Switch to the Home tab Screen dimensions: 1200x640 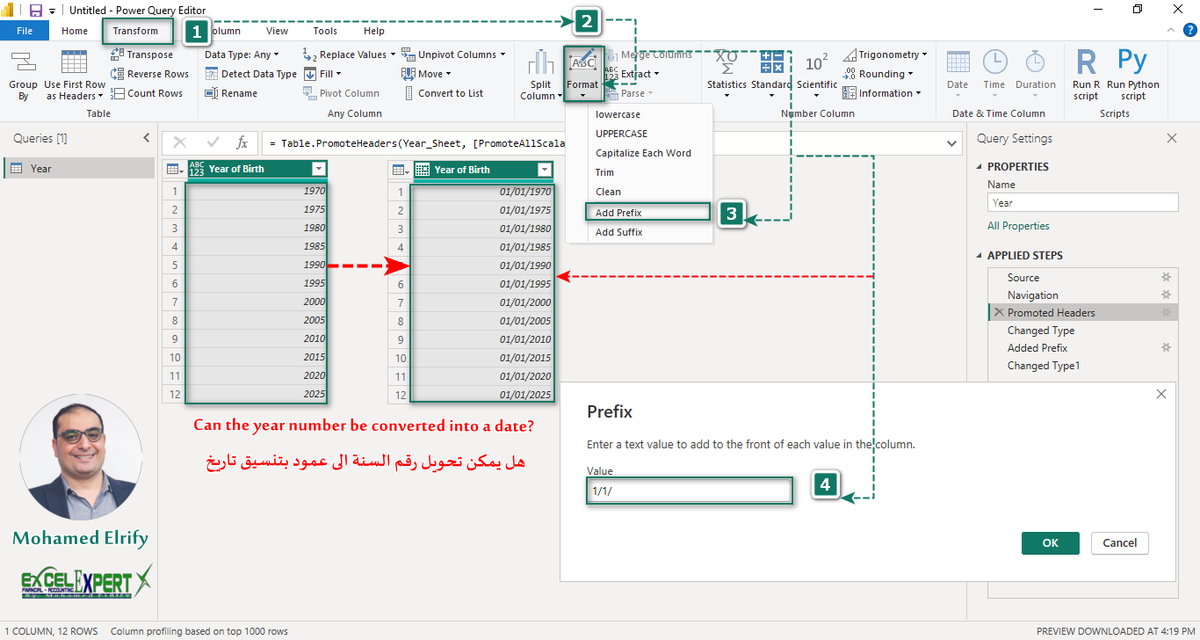pos(75,31)
